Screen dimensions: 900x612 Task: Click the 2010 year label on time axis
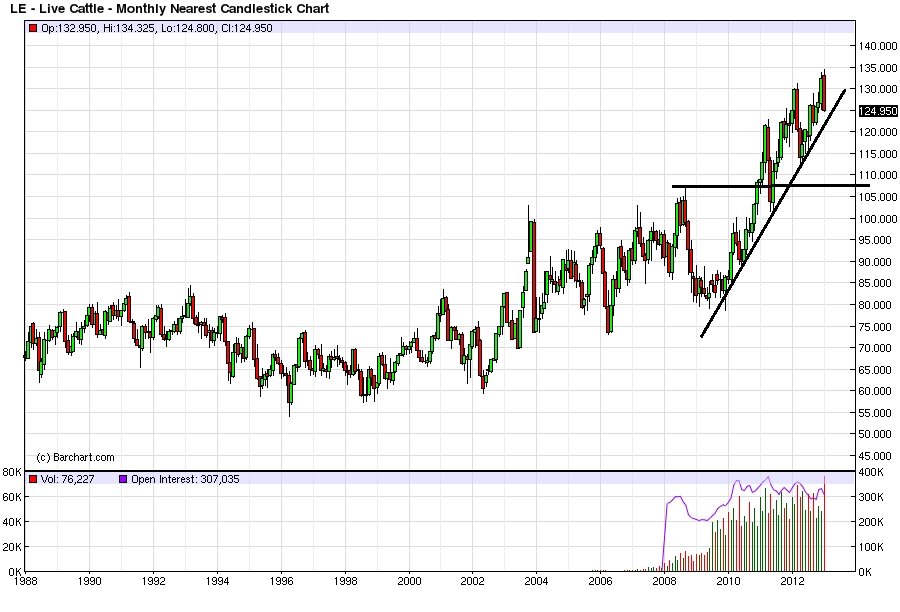[x=728, y=581]
